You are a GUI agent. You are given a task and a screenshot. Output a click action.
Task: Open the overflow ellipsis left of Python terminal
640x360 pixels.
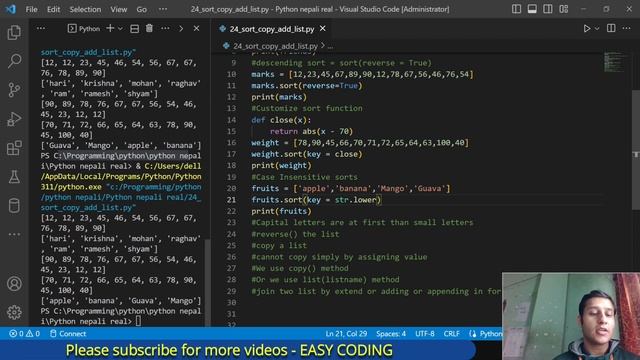click(x=41, y=29)
